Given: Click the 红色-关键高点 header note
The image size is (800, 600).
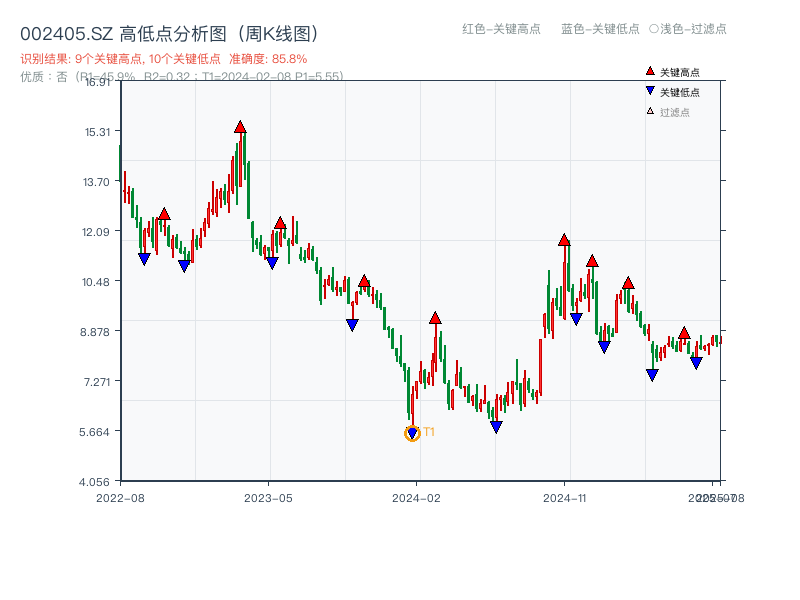Looking at the screenshot, I should click(501, 29).
